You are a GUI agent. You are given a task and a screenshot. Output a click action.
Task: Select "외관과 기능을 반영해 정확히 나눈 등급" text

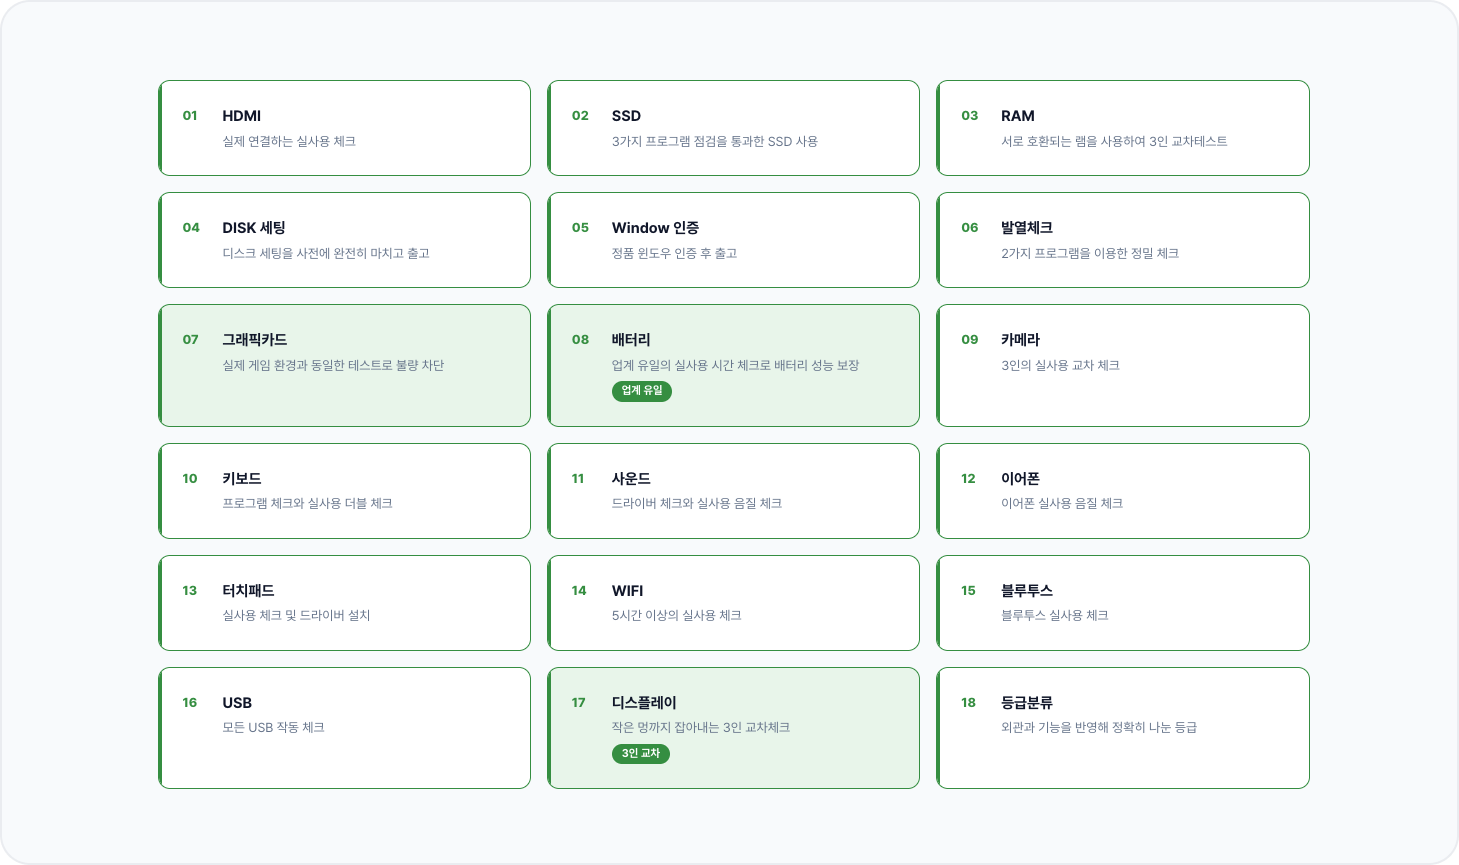[1099, 728]
